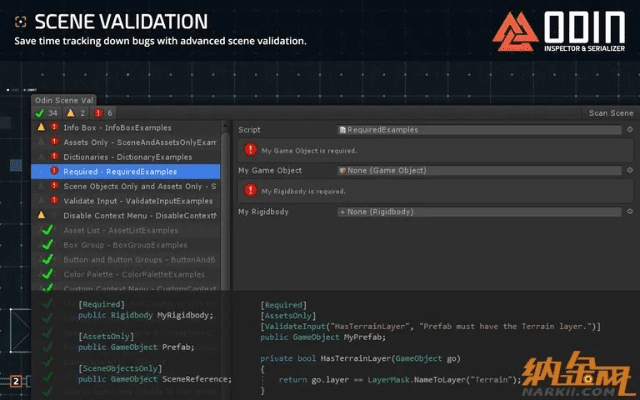Switch to the Odin Scene Validator tab
The width and height of the screenshot is (640, 400).
click(64, 100)
